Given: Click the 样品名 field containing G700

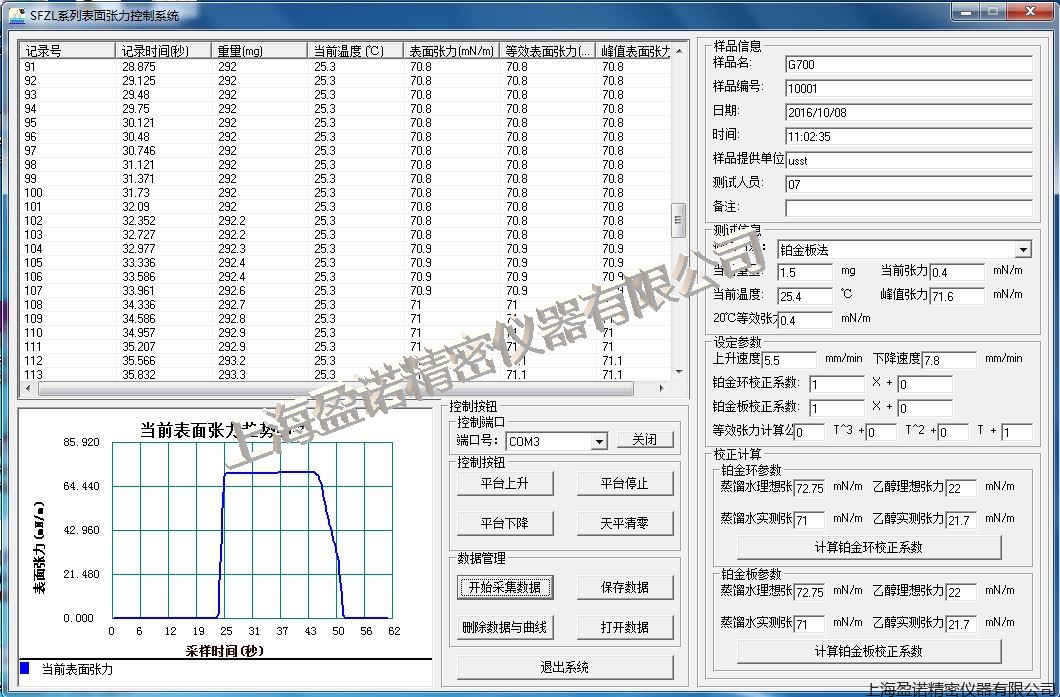Looking at the screenshot, I should 908,65.
